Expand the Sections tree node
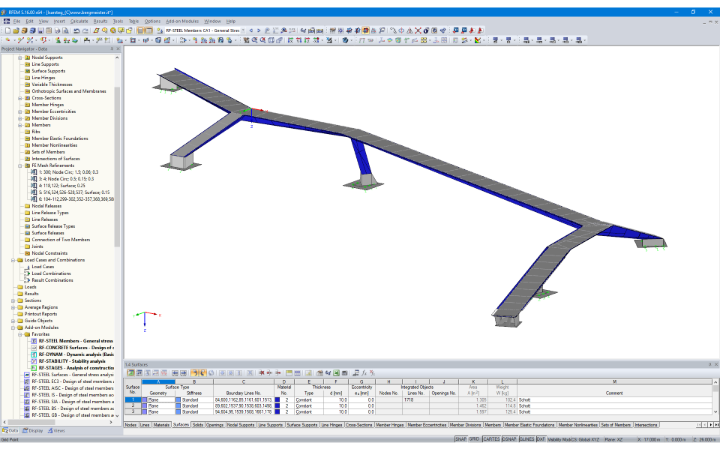This screenshot has width=720, height=450. (x=13, y=300)
